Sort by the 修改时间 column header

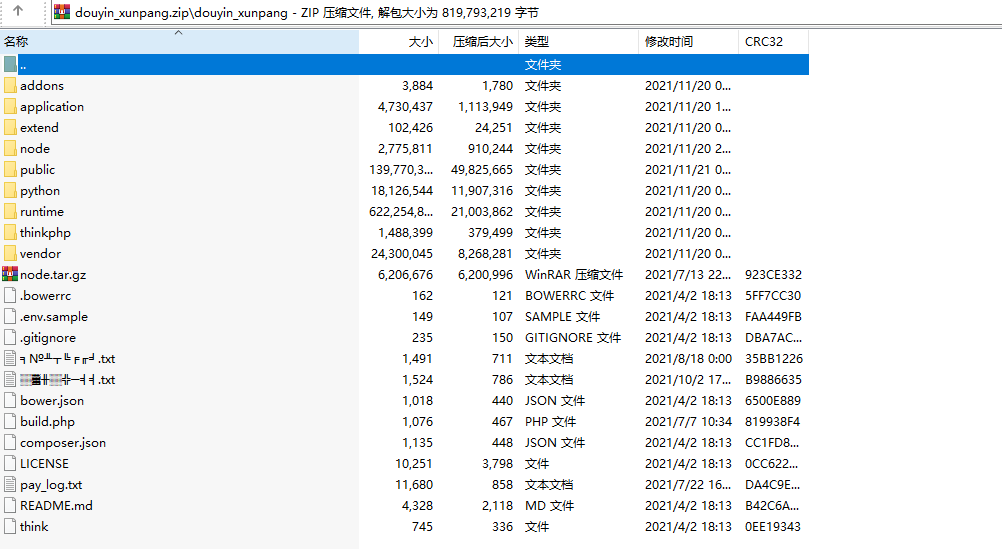point(688,42)
